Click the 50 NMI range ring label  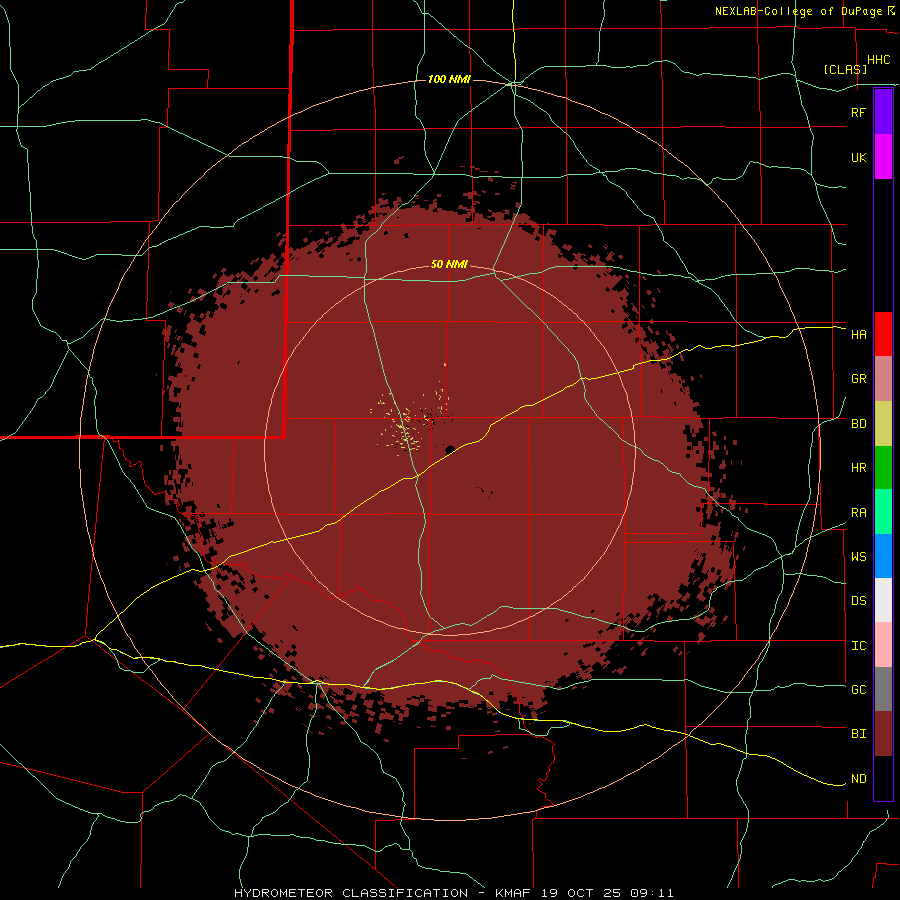click(449, 265)
